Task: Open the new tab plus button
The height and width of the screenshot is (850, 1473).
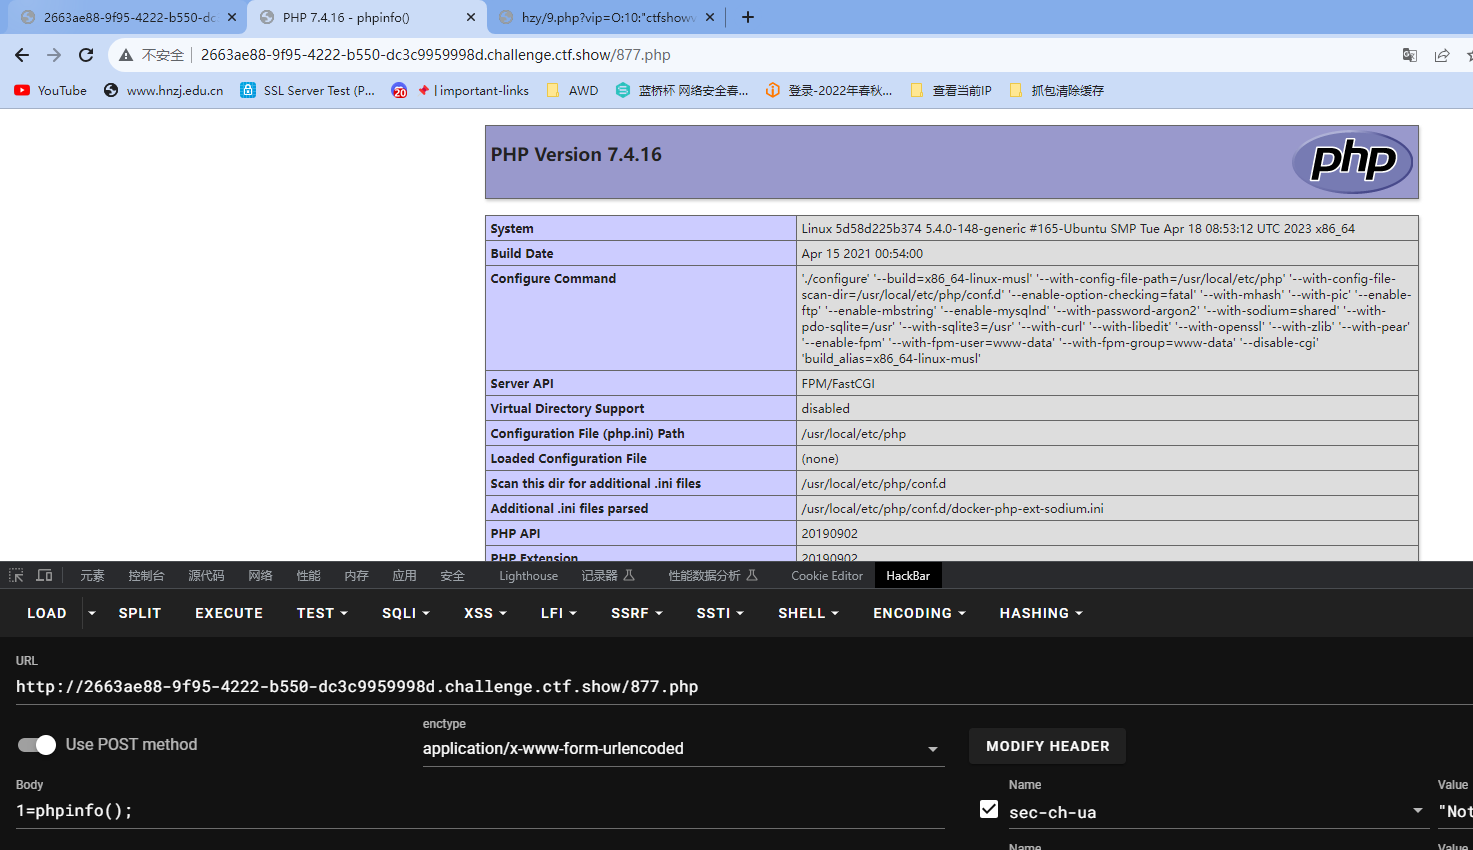Action: pos(748,17)
